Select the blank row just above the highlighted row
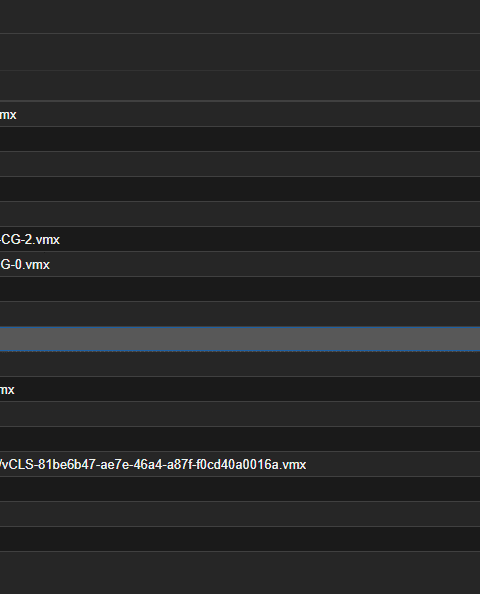 pyautogui.click(x=240, y=314)
